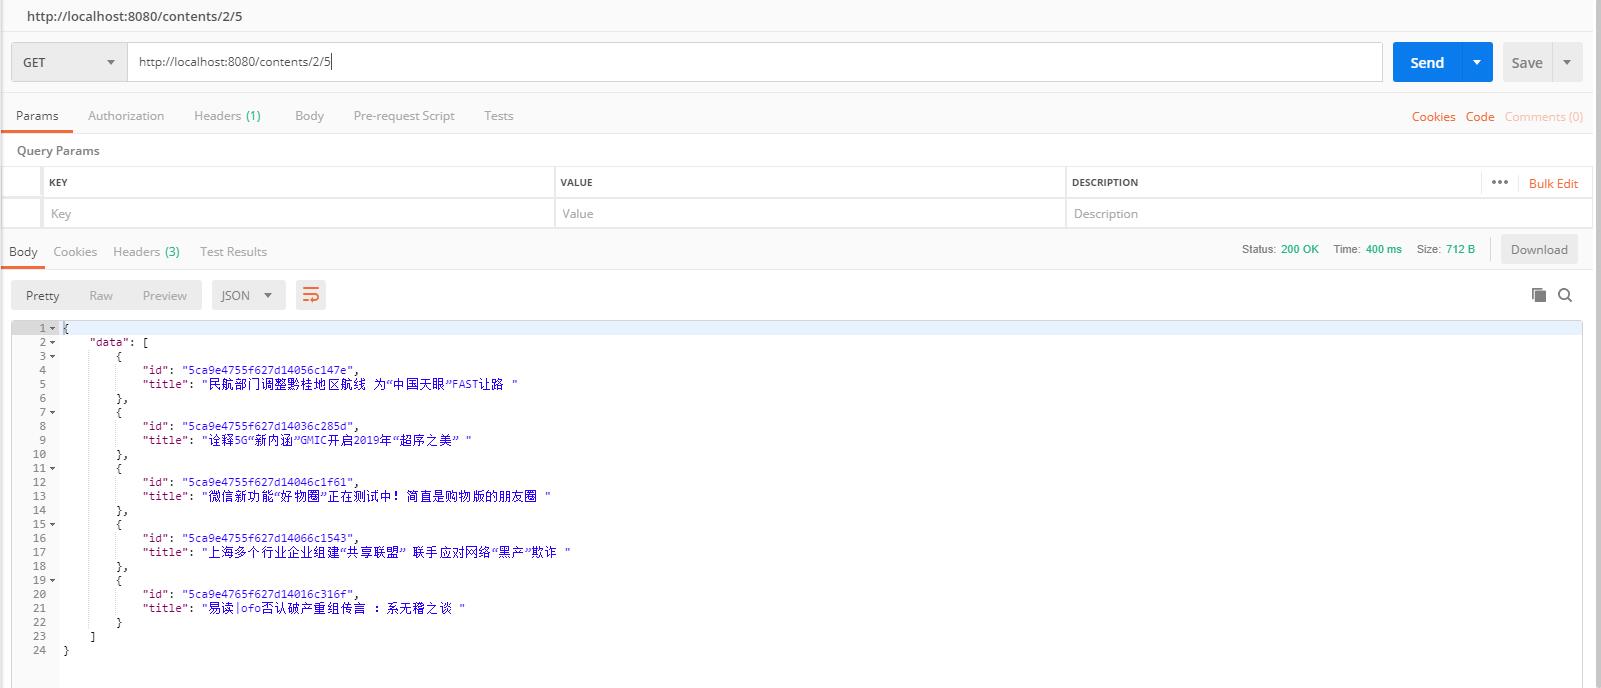The image size is (1601, 688).
Task: Copy response using the clipboard icon
Action: click(1539, 295)
